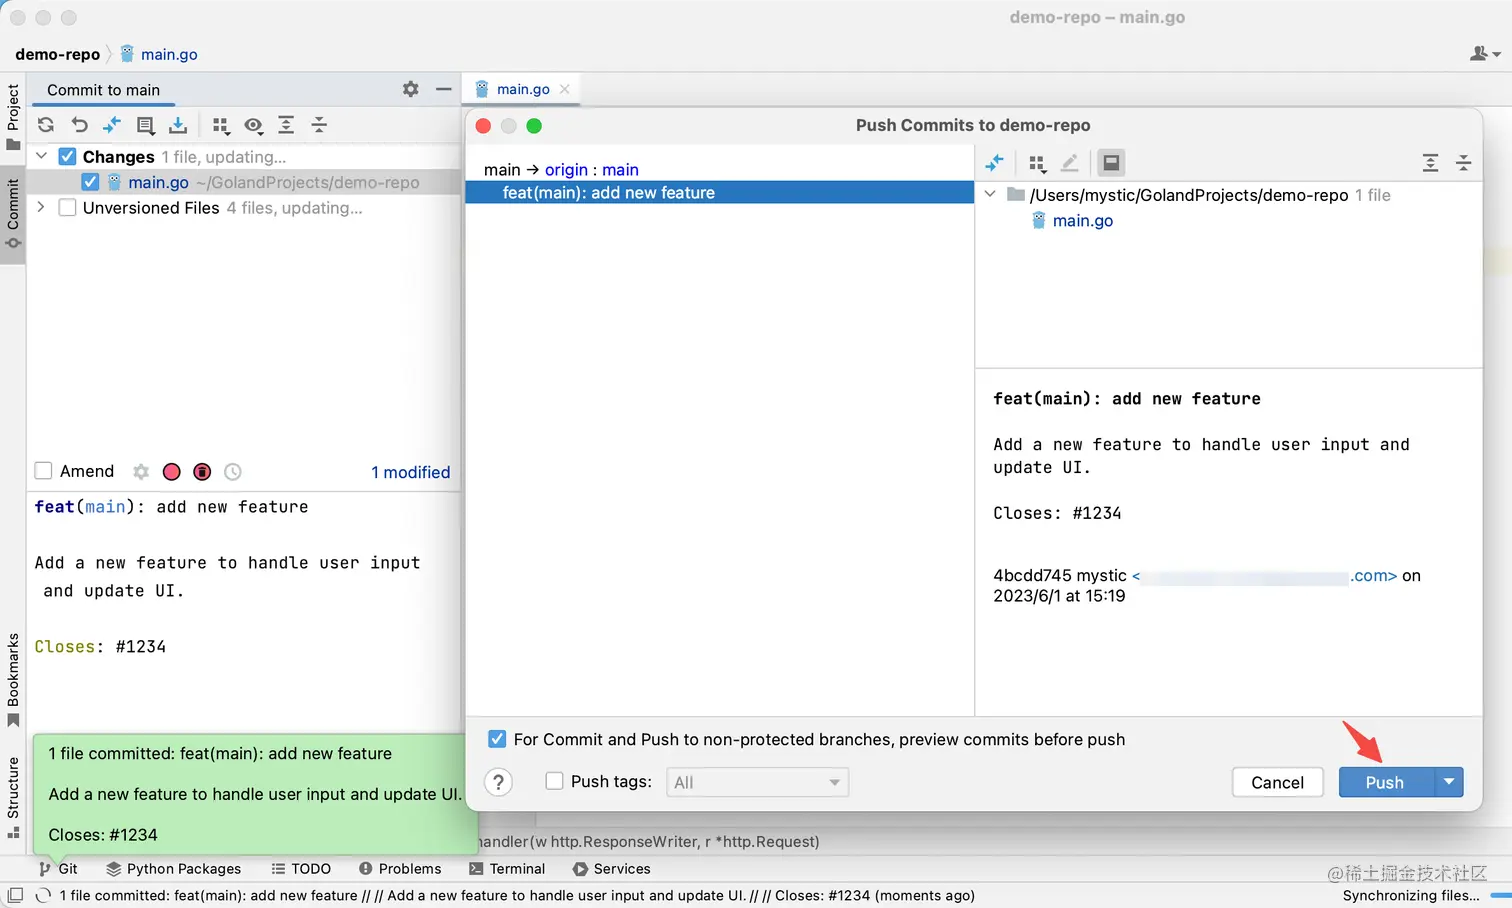Toggle the Changes group checkbox
The image size is (1512, 908).
tap(68, 157)
